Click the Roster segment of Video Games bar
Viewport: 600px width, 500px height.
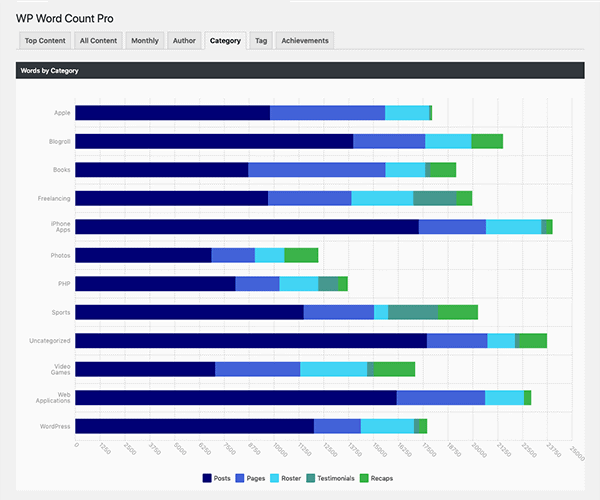pos(334,369)
